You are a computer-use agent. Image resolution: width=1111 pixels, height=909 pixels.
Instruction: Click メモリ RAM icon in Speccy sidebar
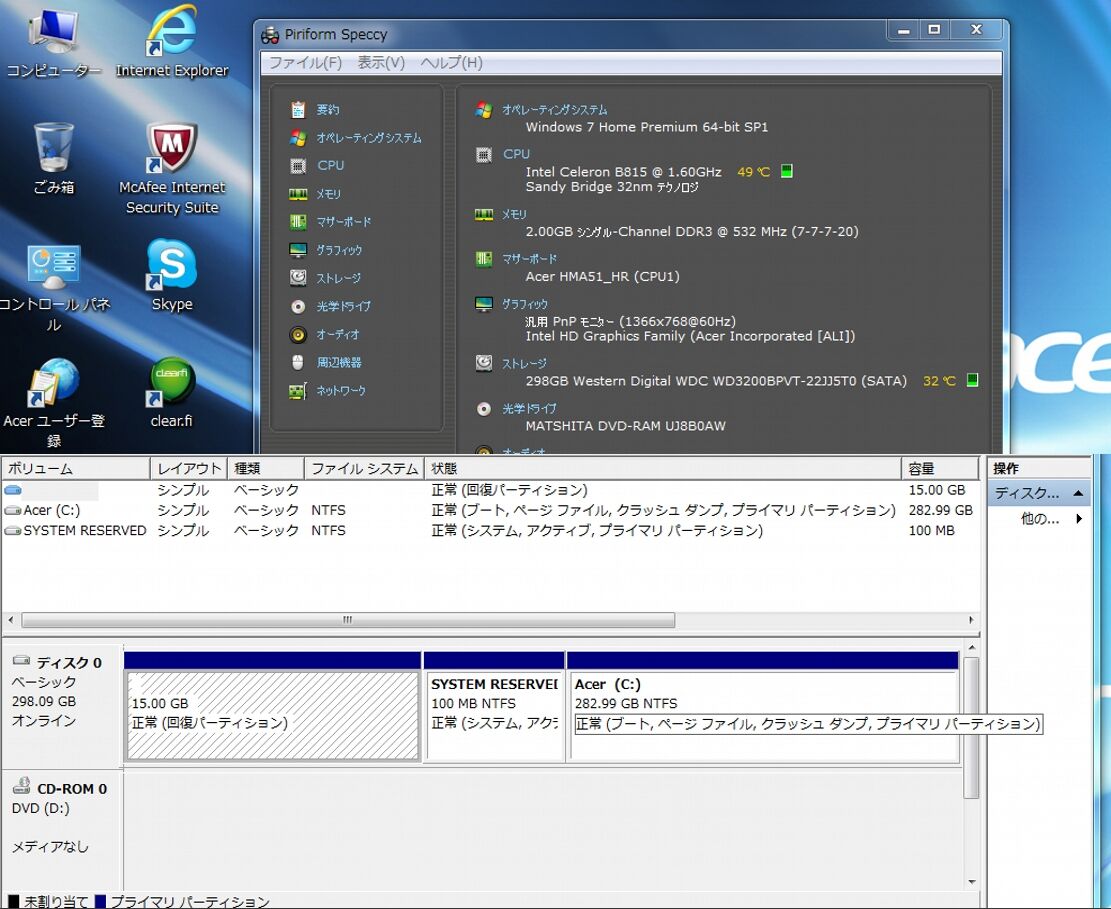tap(298, 193)
